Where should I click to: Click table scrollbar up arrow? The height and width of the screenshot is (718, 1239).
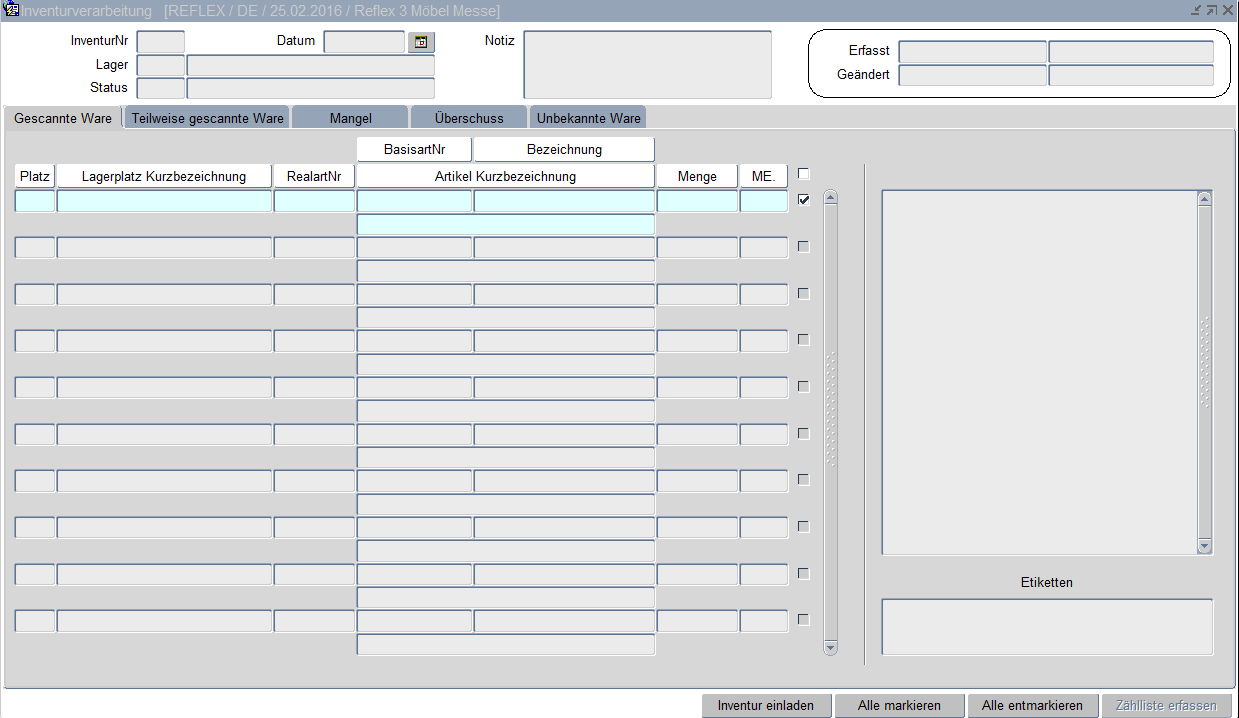point(830,198)
